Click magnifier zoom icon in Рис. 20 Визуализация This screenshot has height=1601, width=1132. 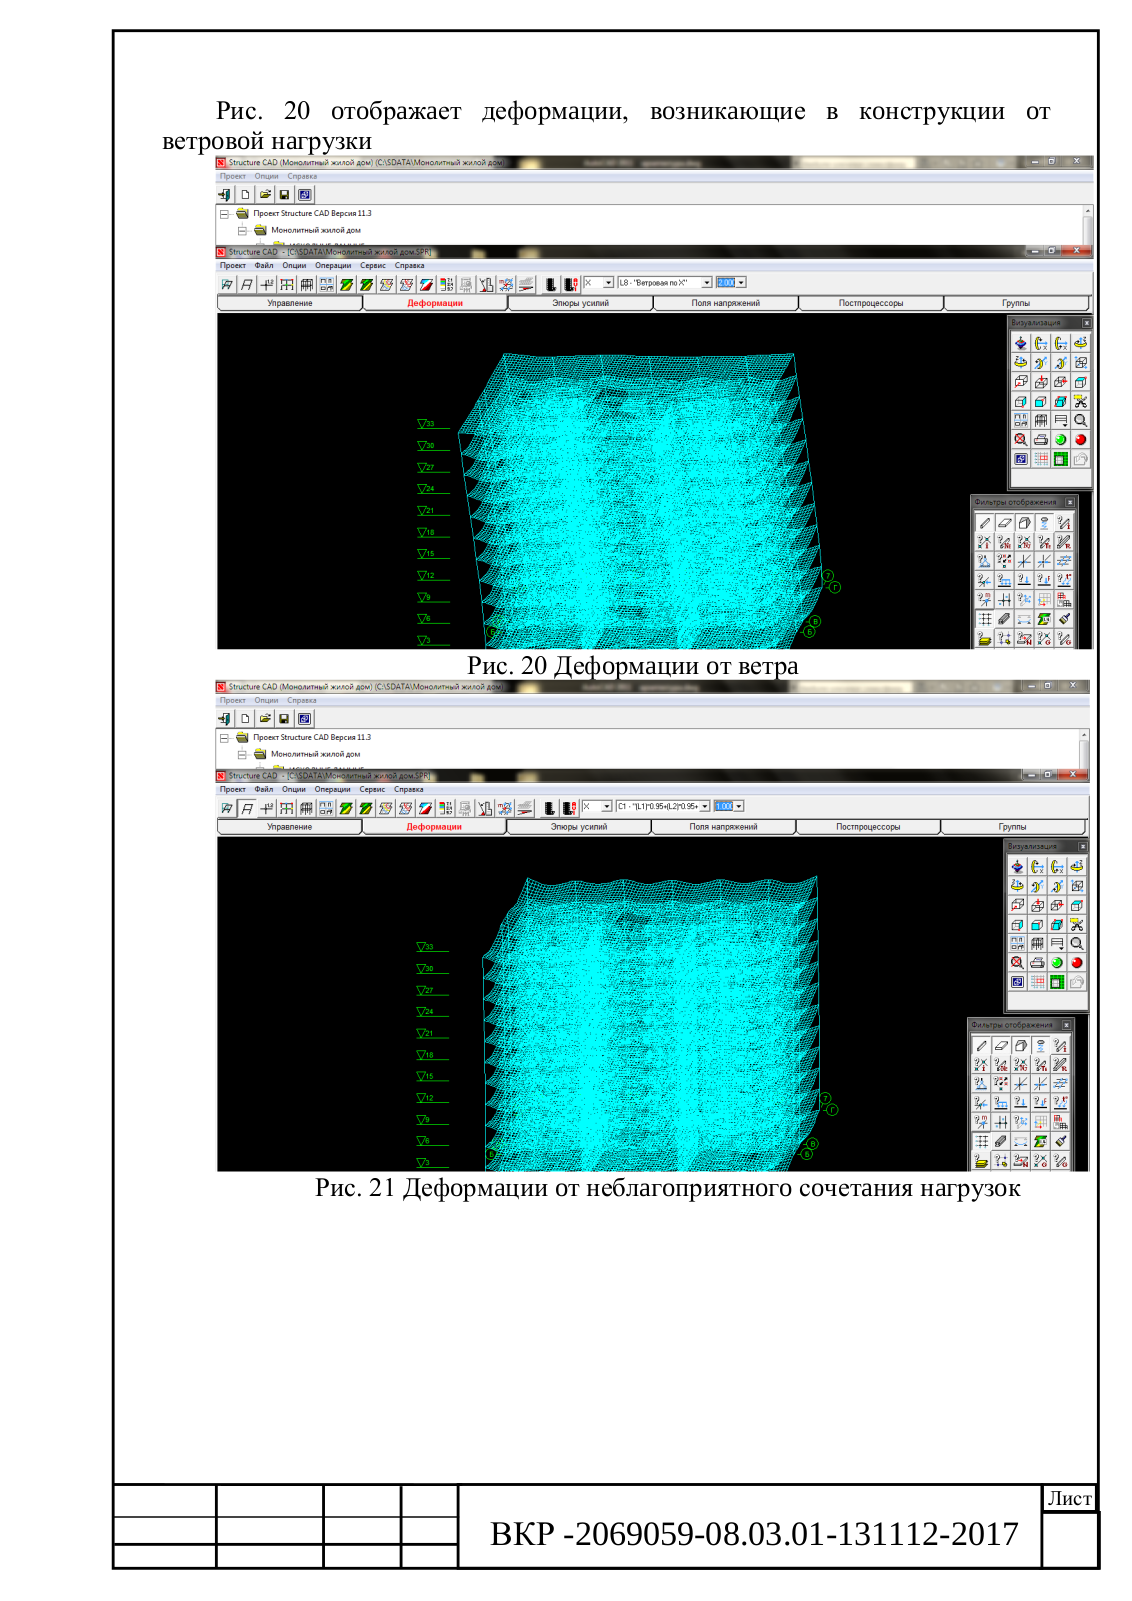click(1080, 421)
